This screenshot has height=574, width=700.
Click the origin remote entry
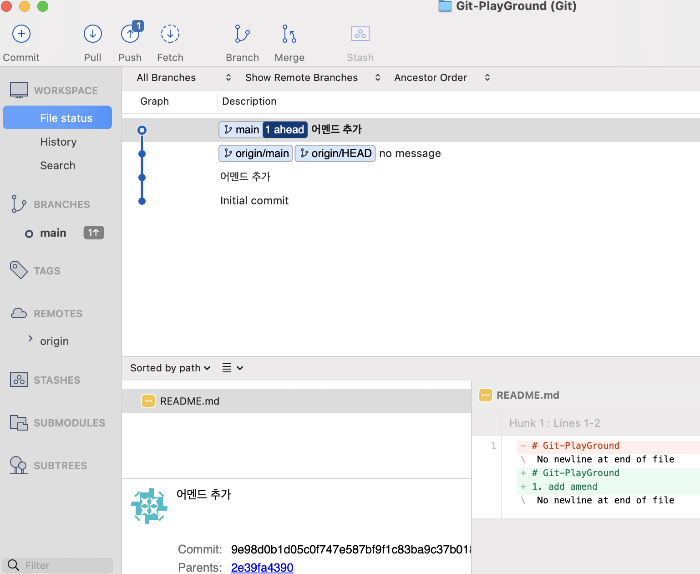click(x=54, y=341)
